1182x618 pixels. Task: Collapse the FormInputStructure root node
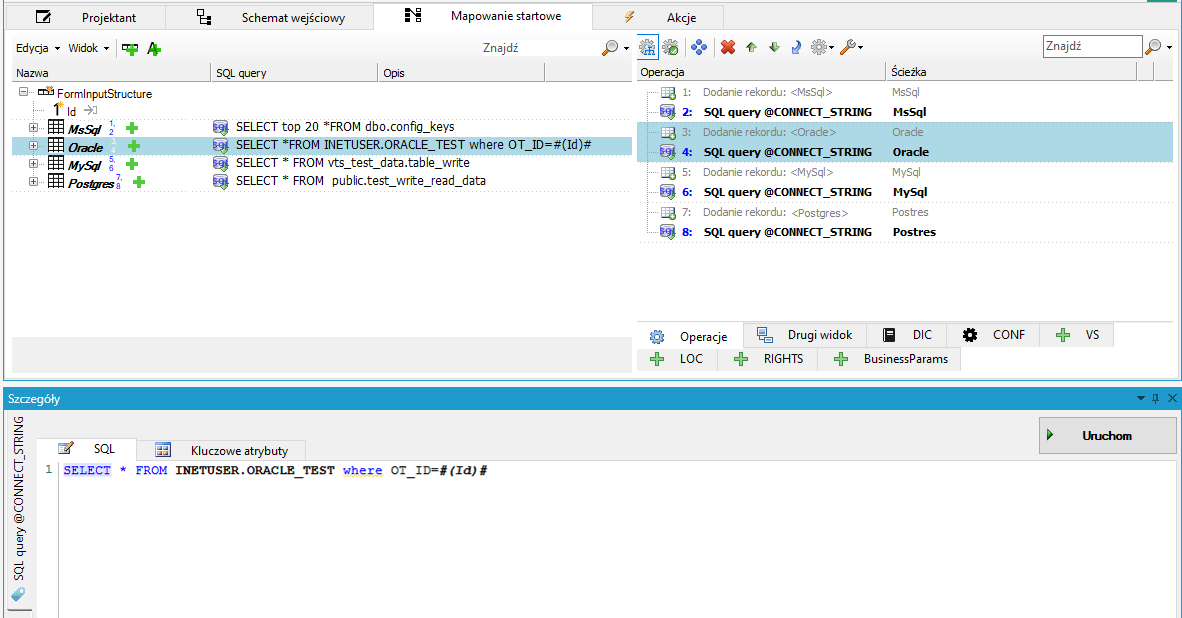23,92
